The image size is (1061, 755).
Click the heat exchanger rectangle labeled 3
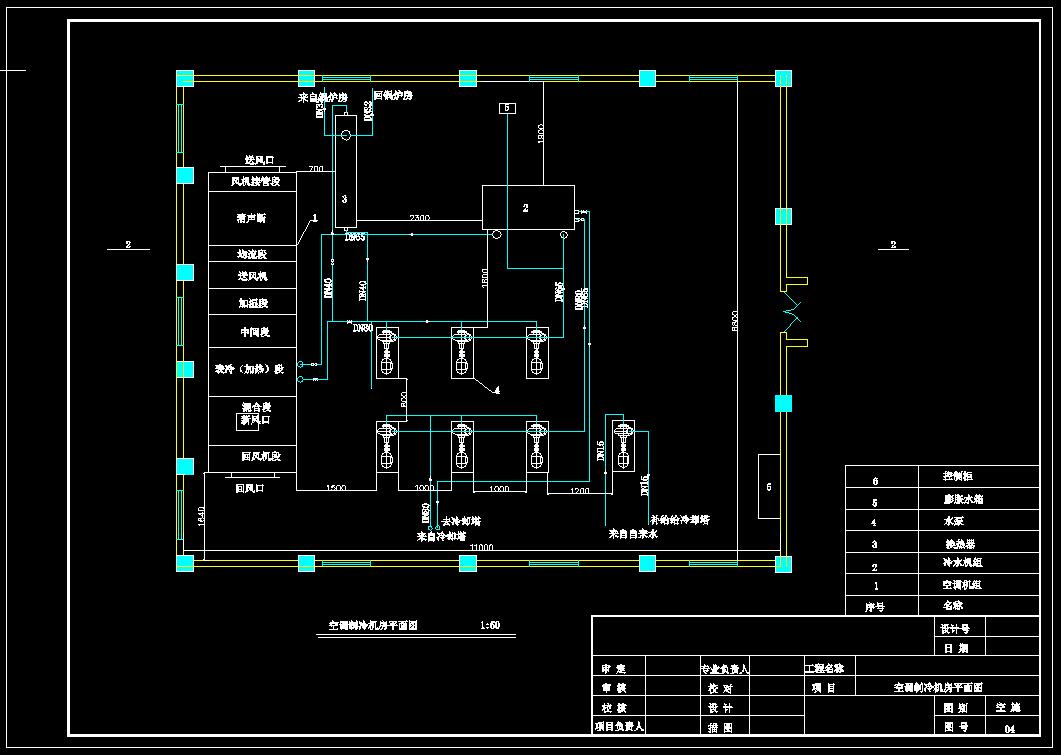click(x=345, y=171)
